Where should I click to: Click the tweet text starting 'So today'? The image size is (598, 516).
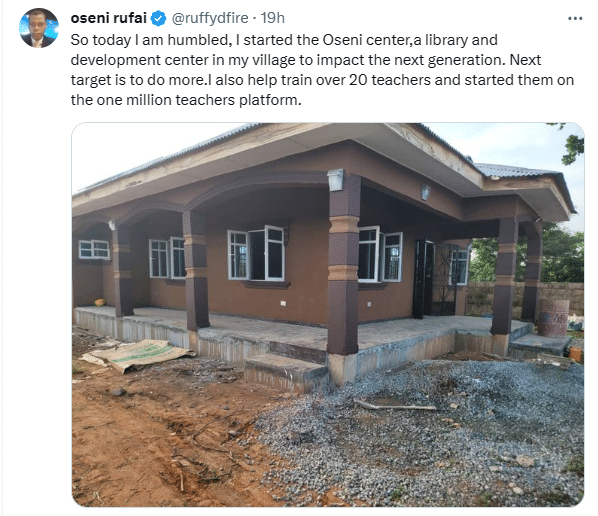point(322,70)
